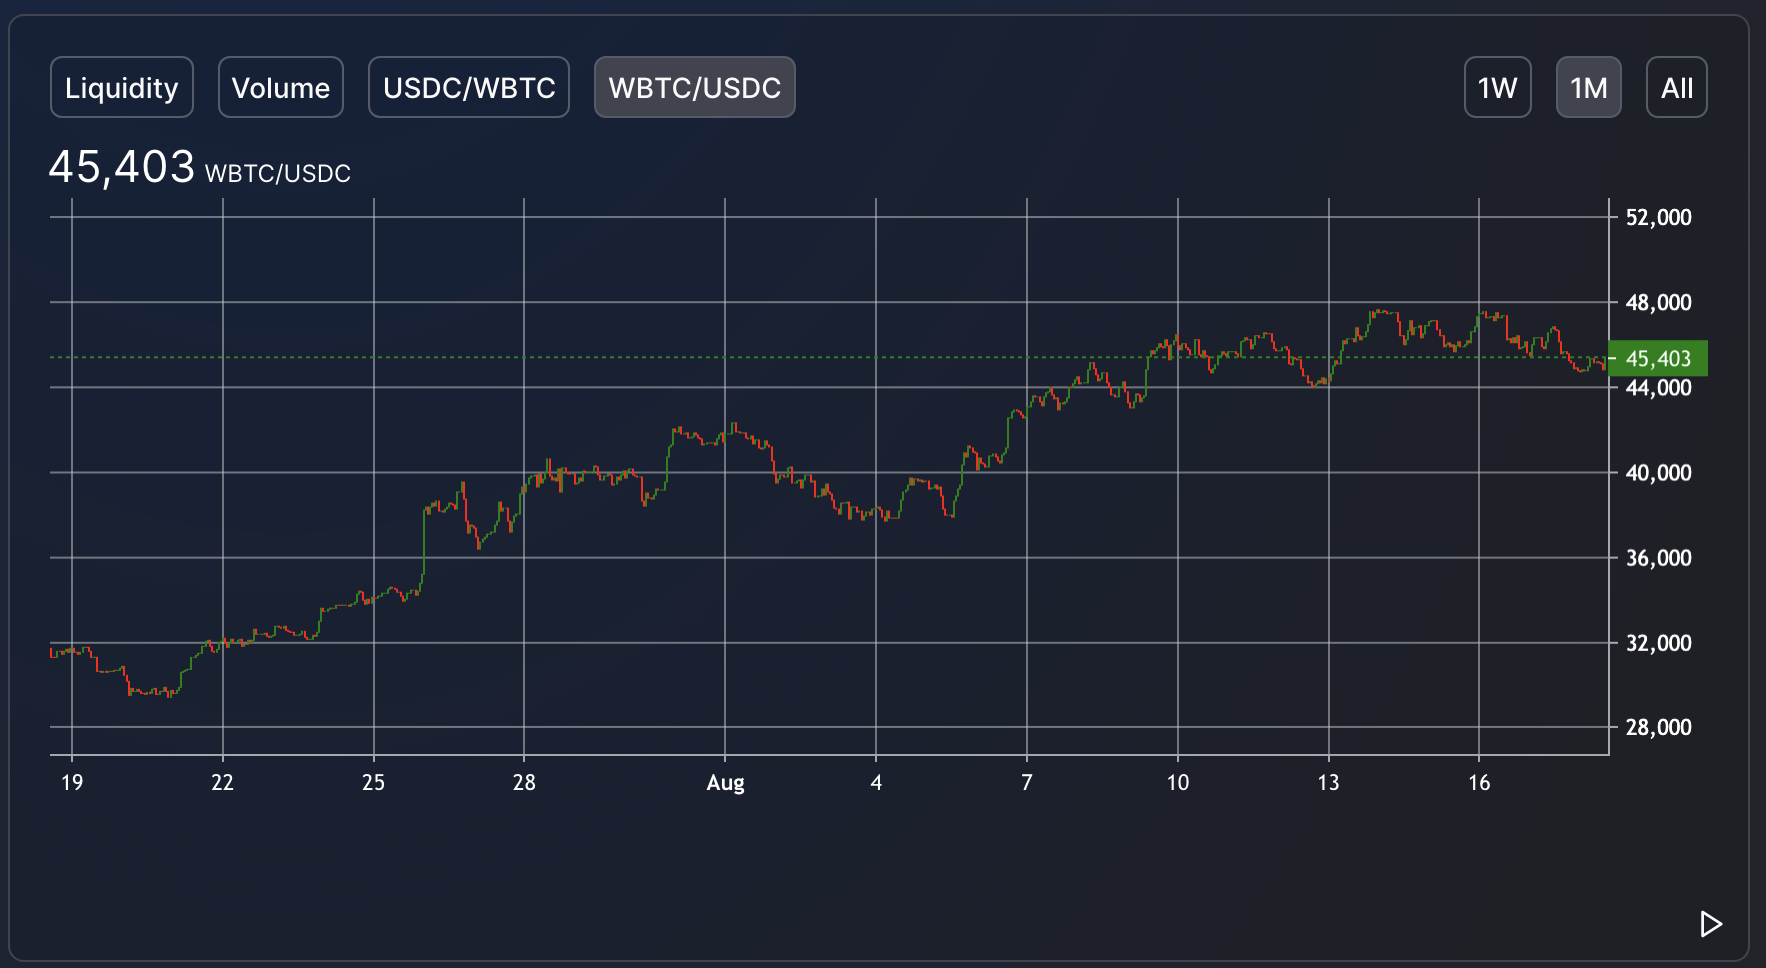This screenshot has height=968, width=1766.
Task: Select the USDC/WBTC price pair
Action: tap(469, 88)
